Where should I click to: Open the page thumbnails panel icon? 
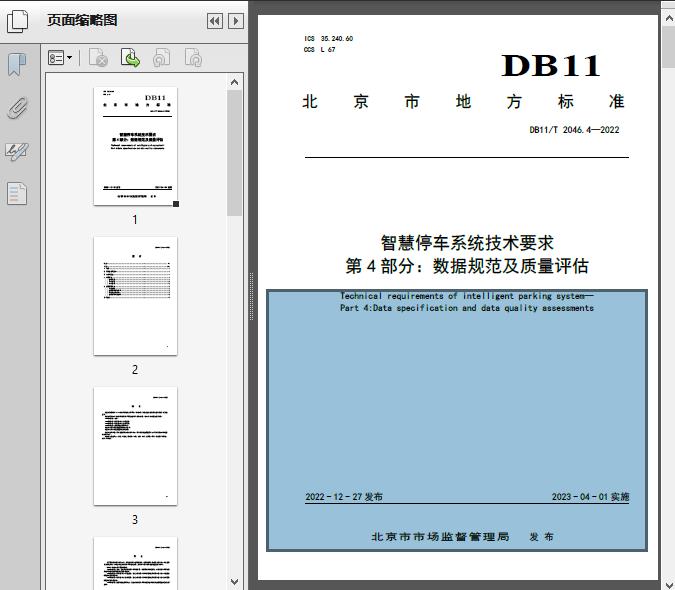pyautogui.click(x=18, y=21)
